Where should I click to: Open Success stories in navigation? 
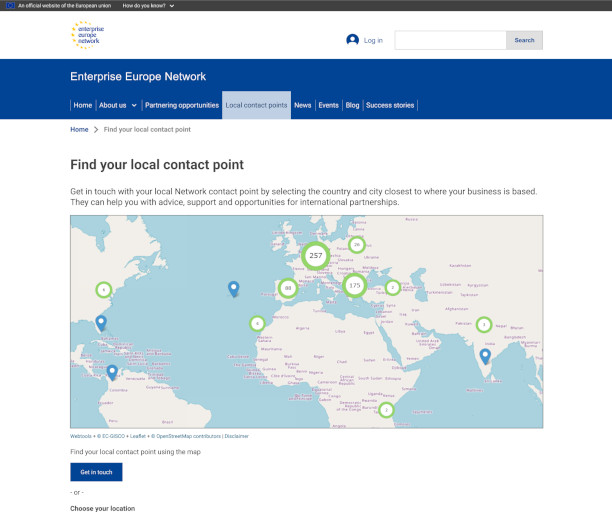(390, 105)
